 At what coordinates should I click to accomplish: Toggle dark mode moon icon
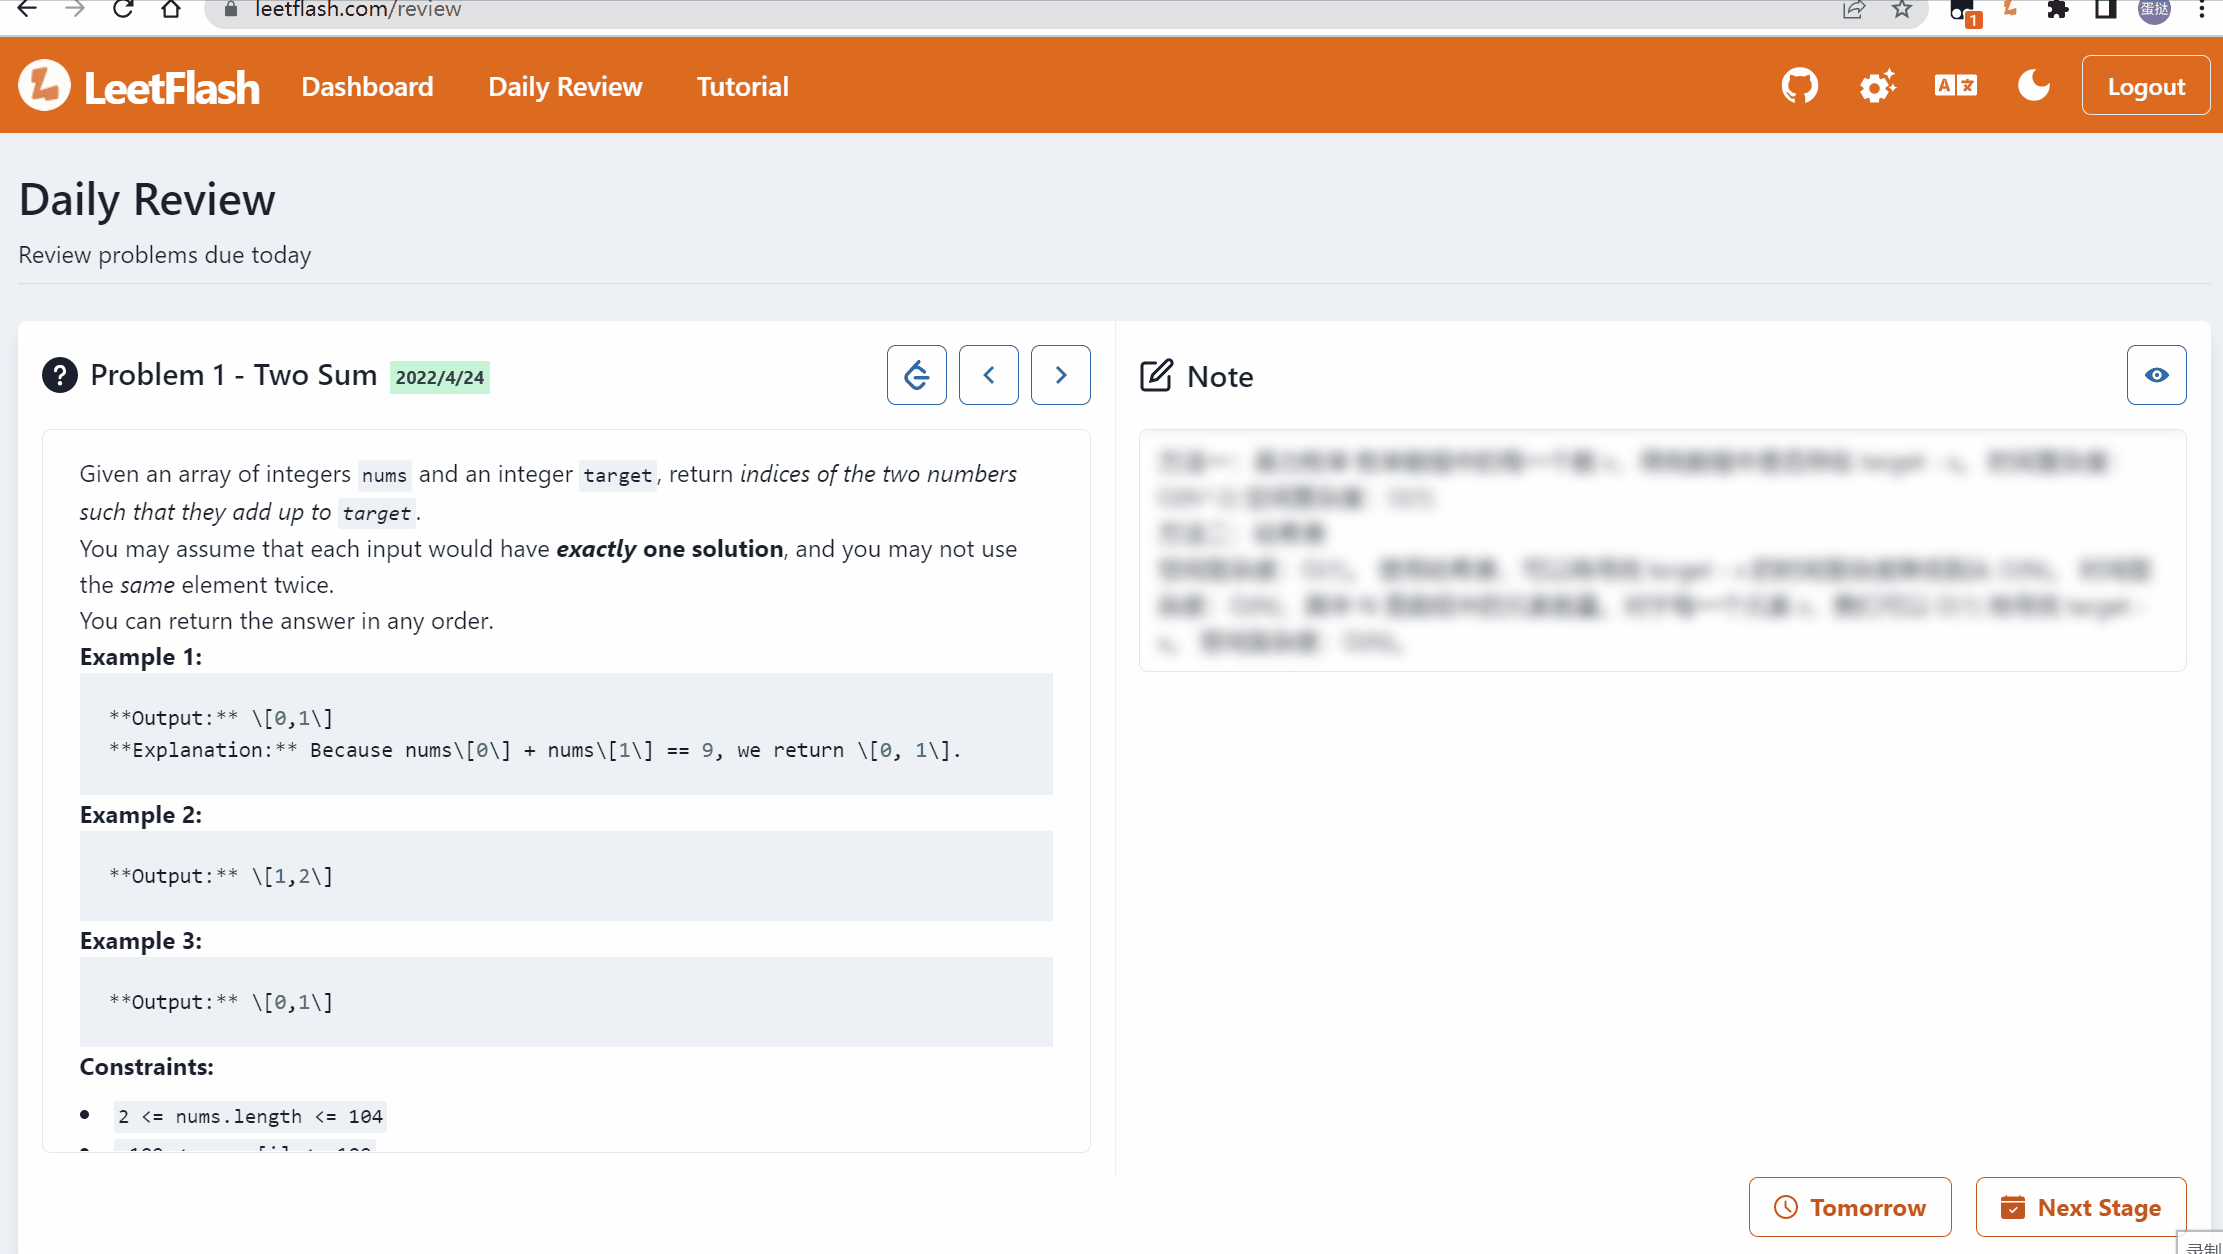tap(2033, 86)
